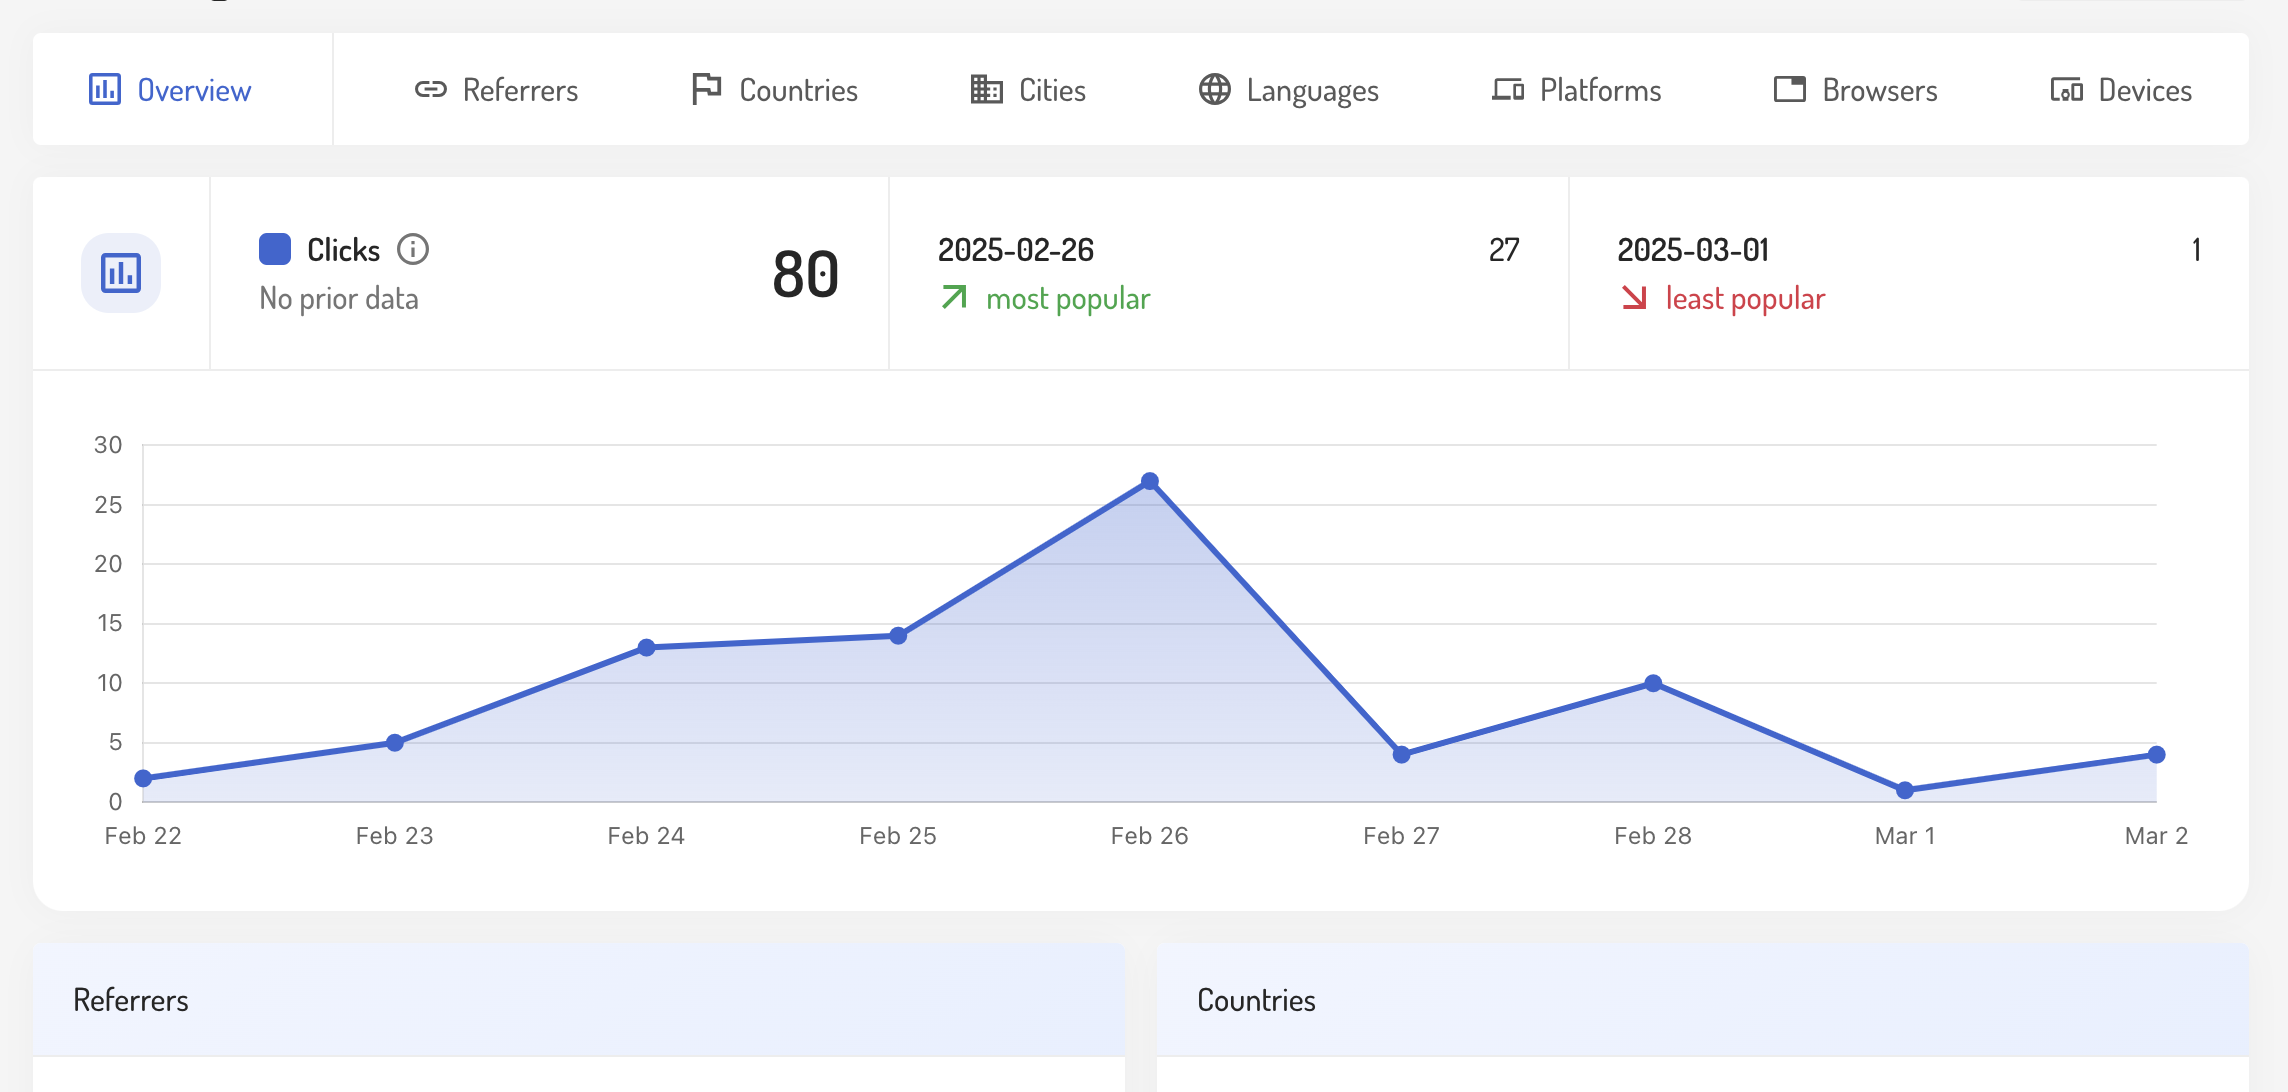Open the Referrers tab
The width and height of the screenshot is (2288, 1092).
click(x=520, y=90)
